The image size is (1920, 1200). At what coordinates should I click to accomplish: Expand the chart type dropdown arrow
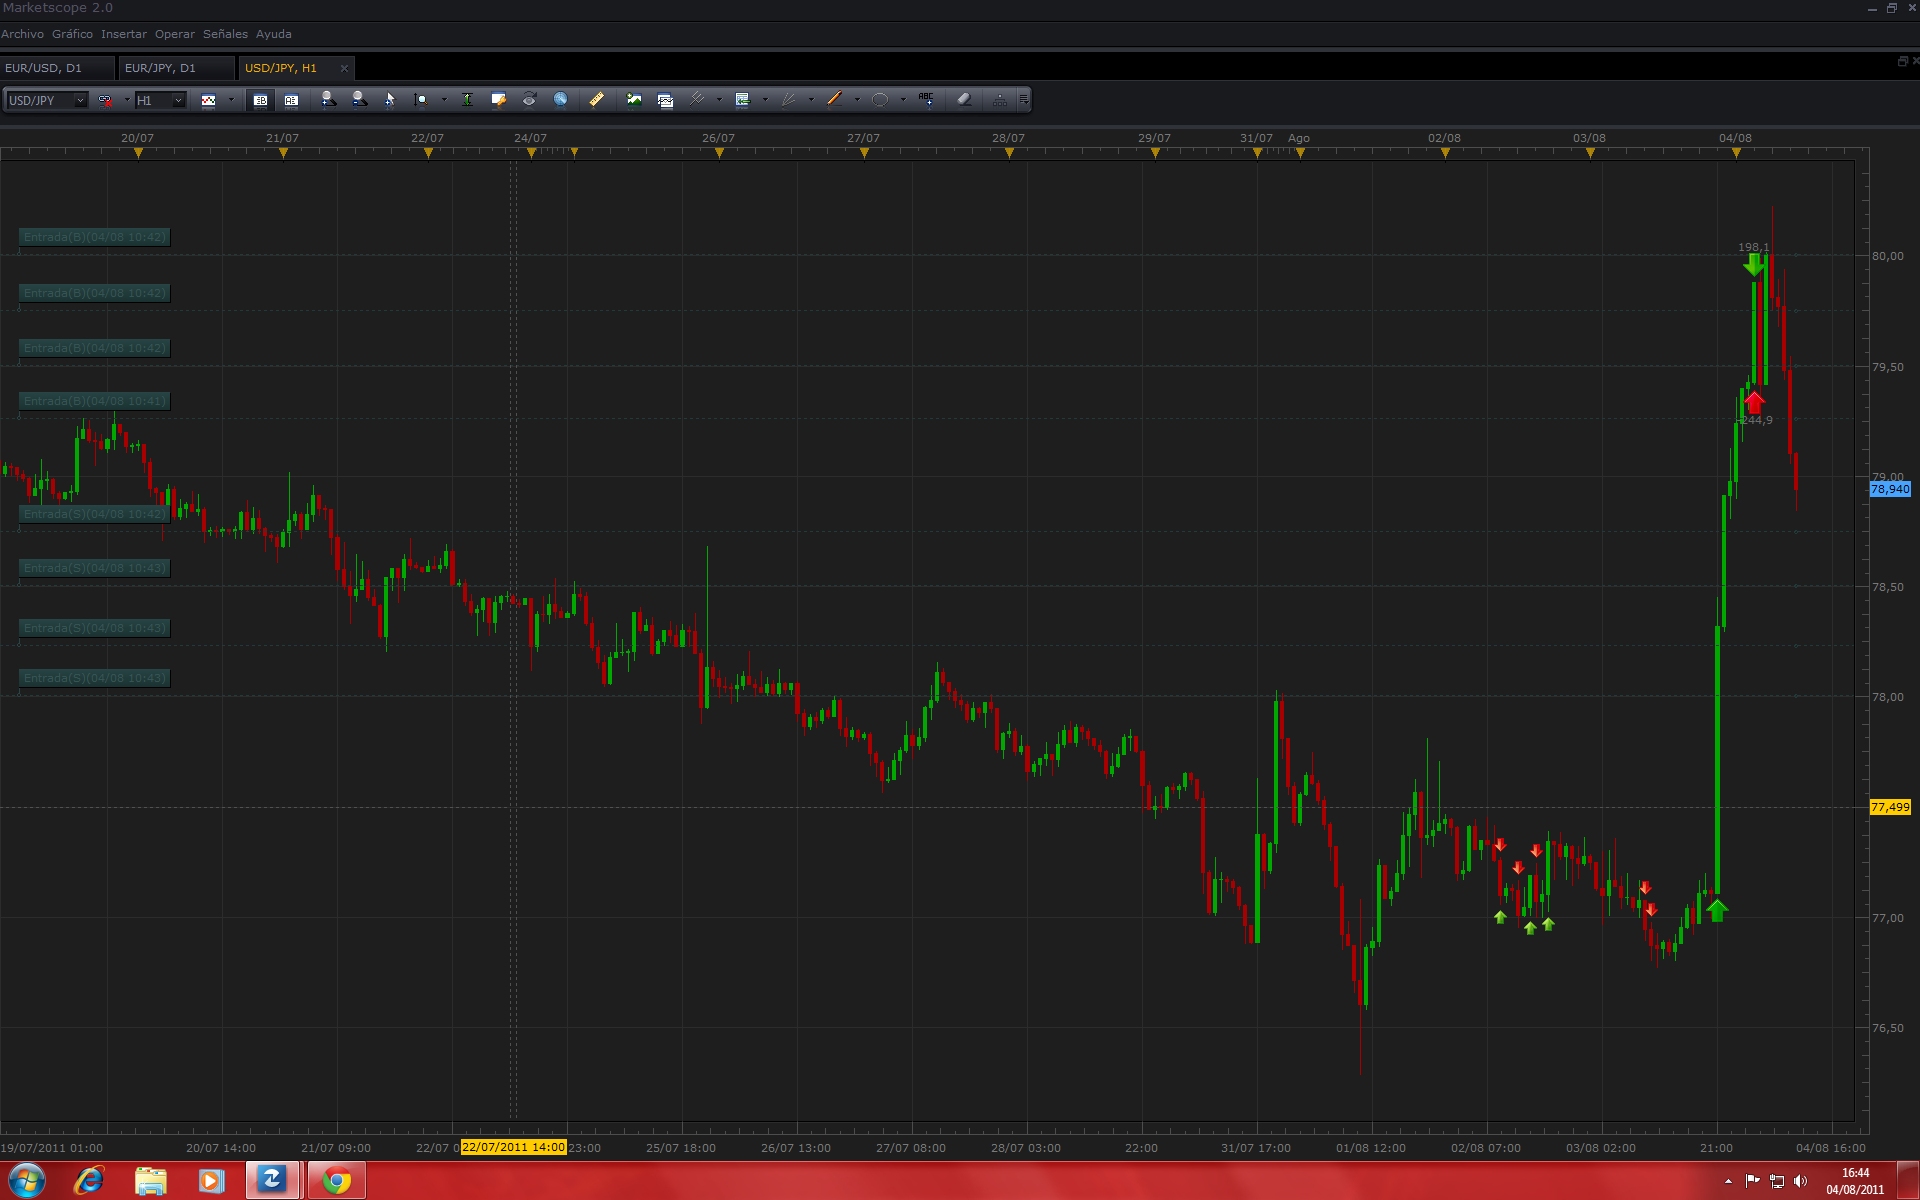(231, 100)
